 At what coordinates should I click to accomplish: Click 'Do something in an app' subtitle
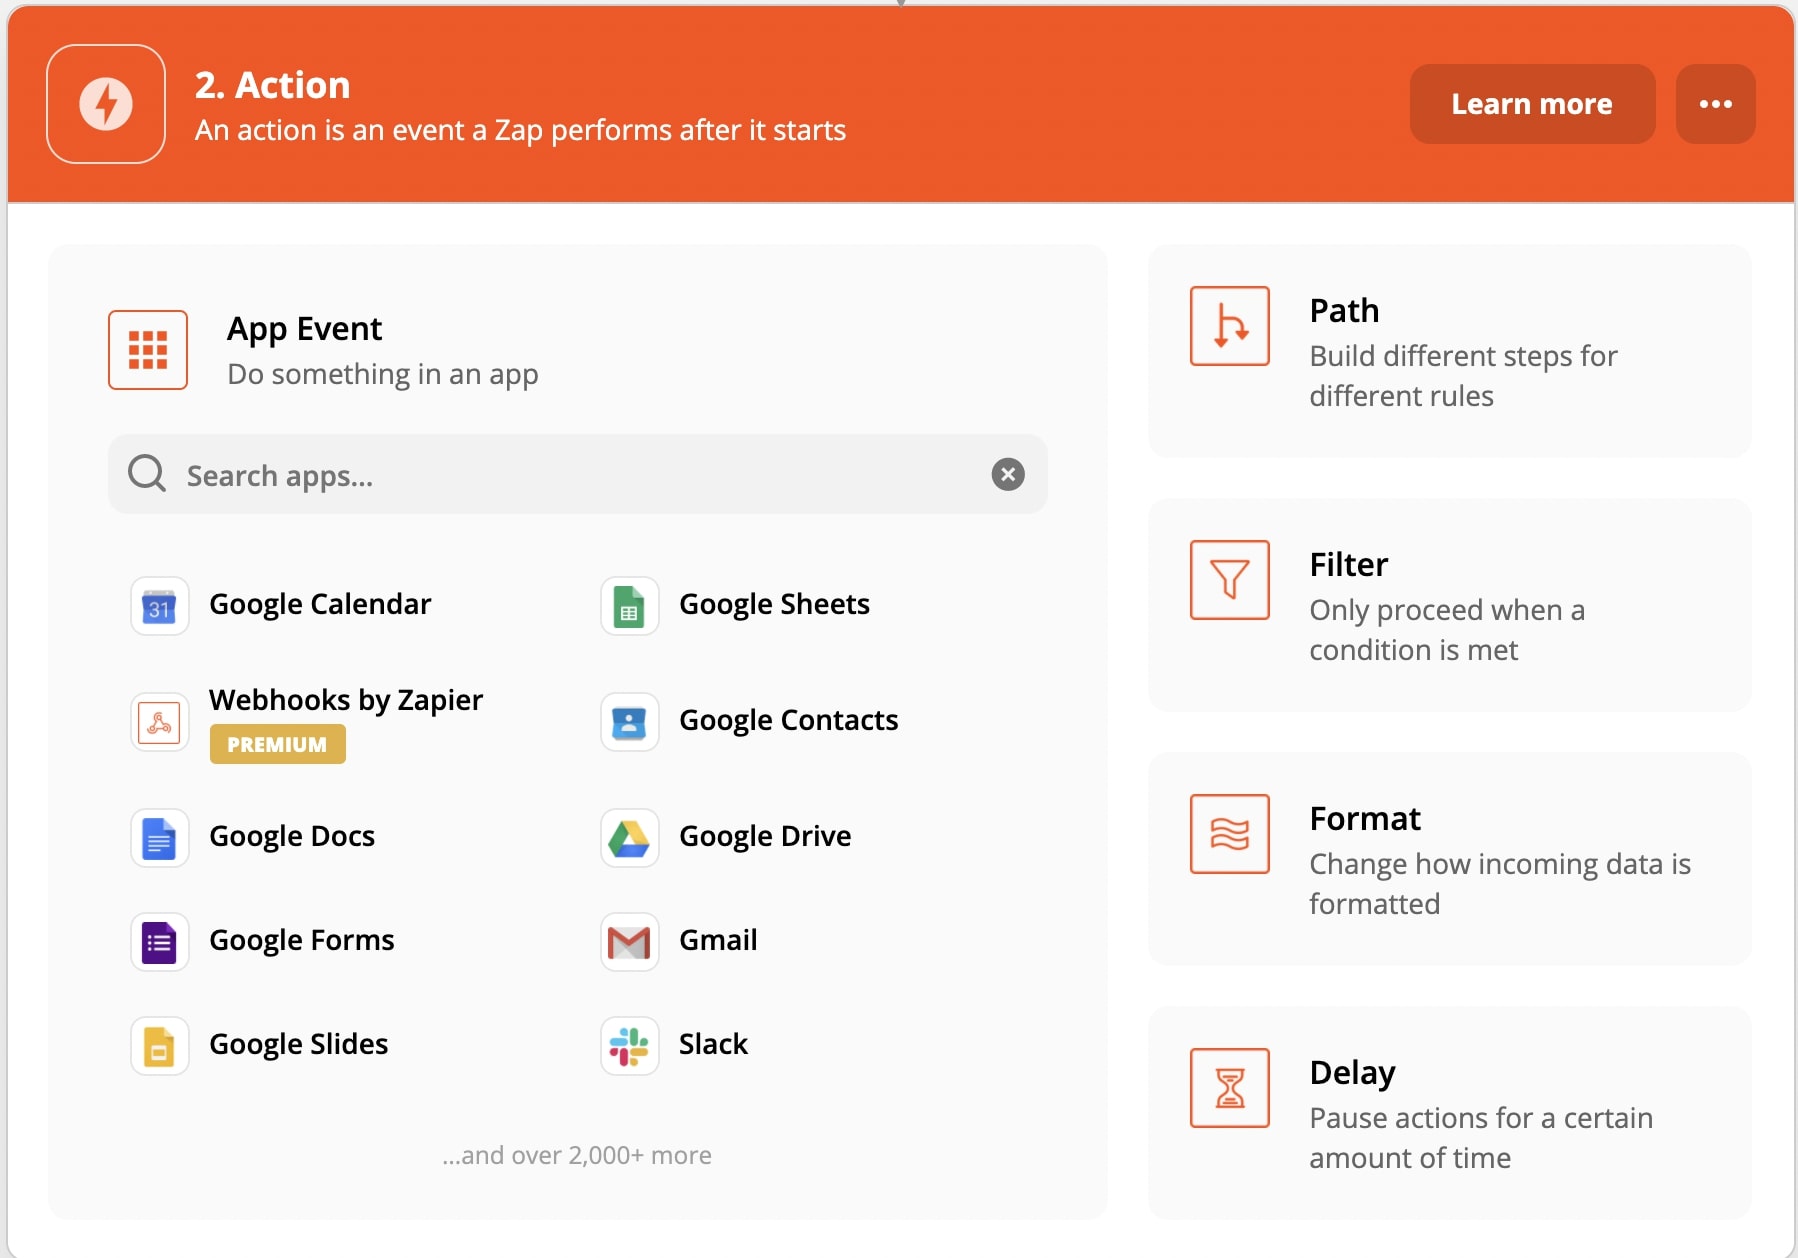pos(383,374)
